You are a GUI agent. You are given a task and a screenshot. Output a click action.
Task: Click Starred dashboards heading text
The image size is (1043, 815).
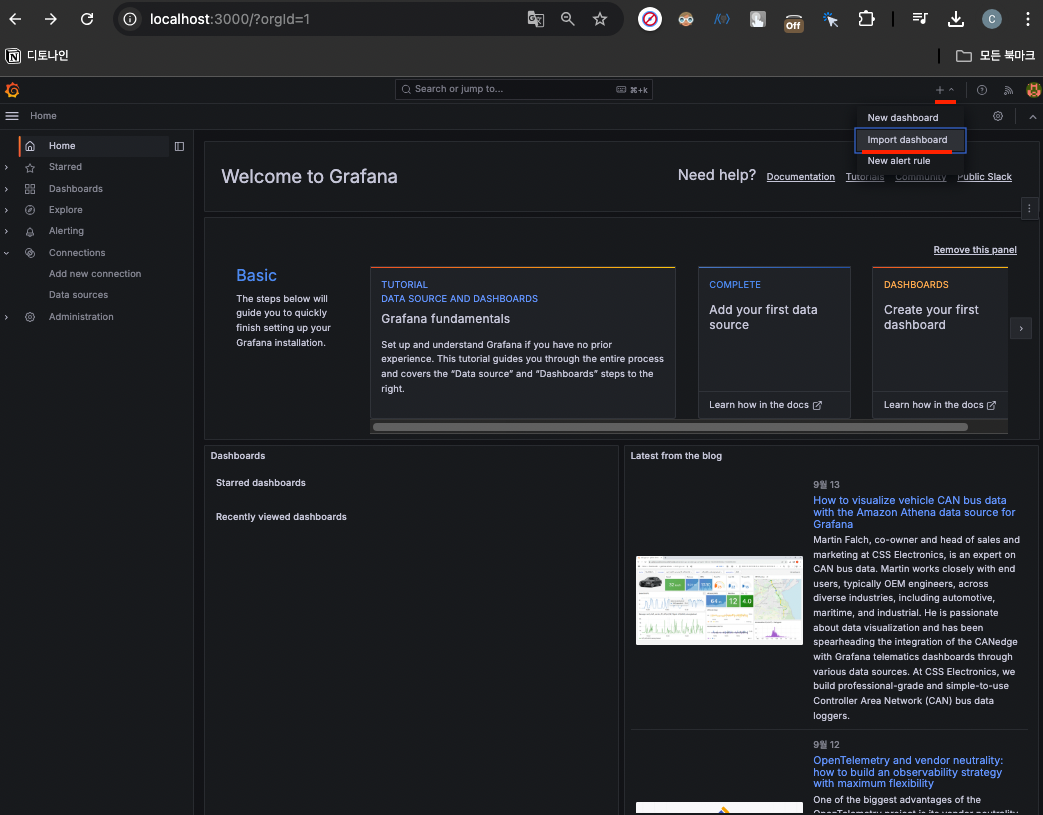point(261,483)
